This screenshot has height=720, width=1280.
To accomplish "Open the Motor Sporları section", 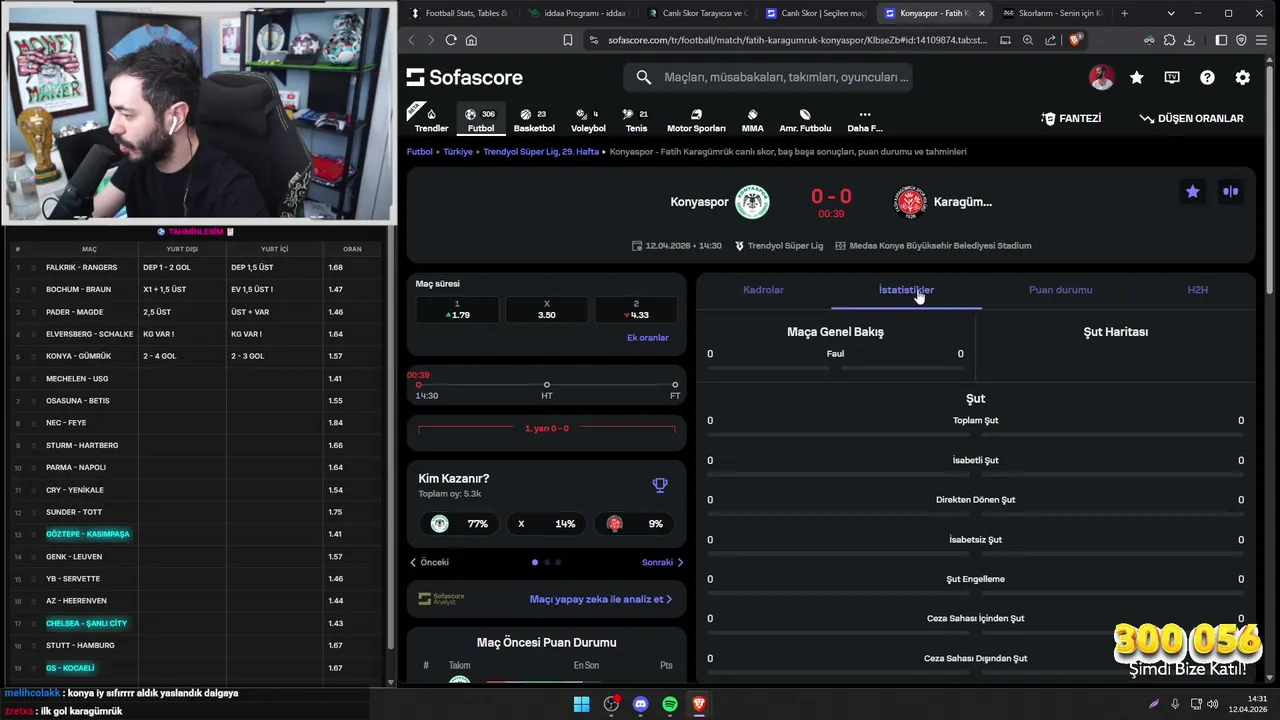I will click(696, 120).
